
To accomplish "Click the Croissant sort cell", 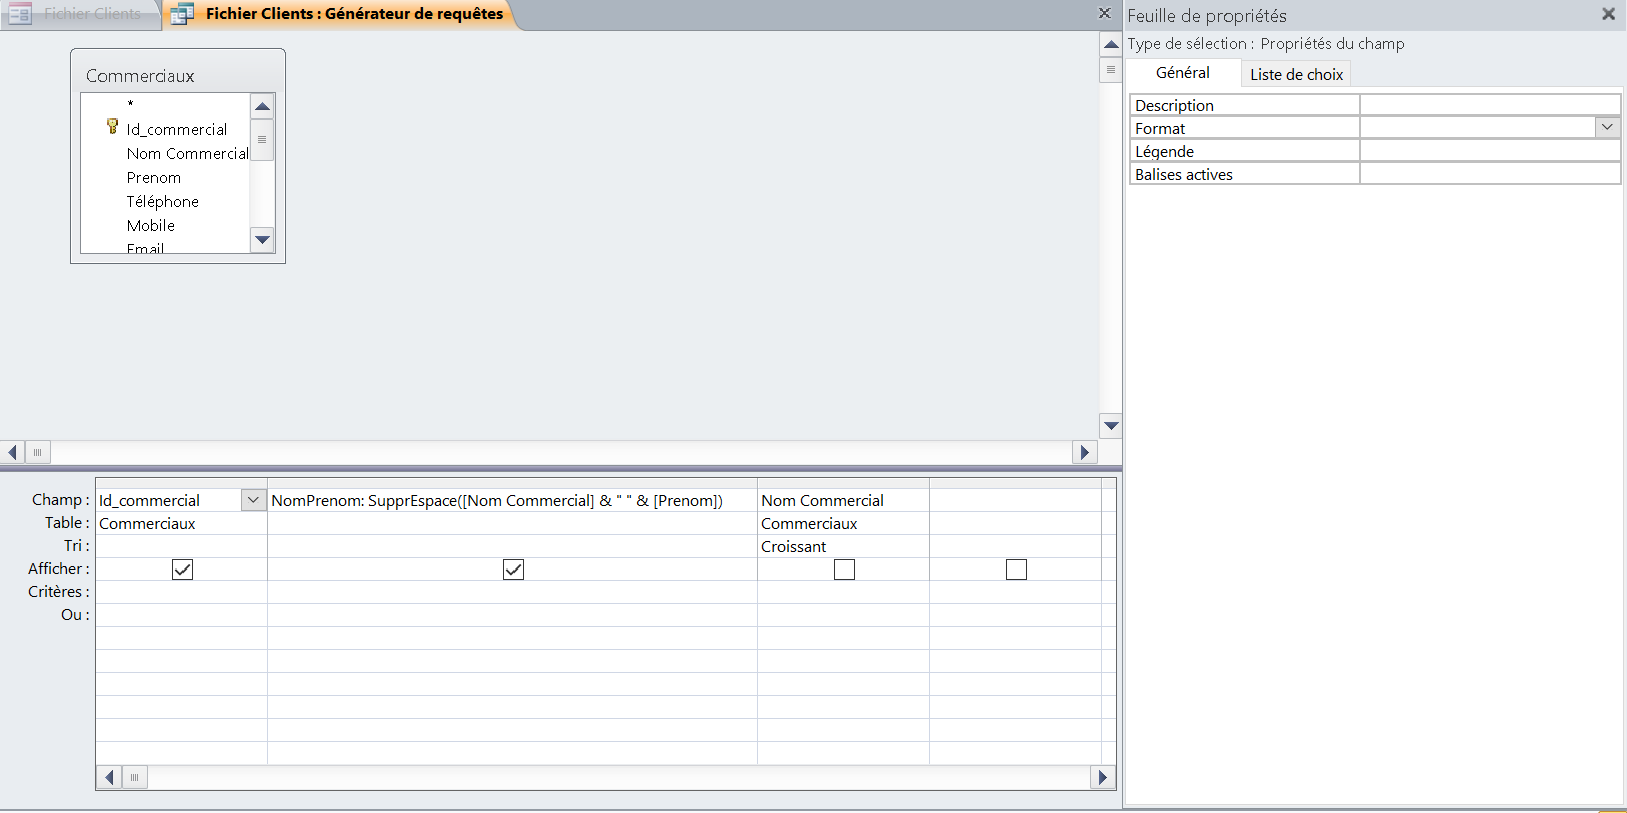I will [843, 546].
